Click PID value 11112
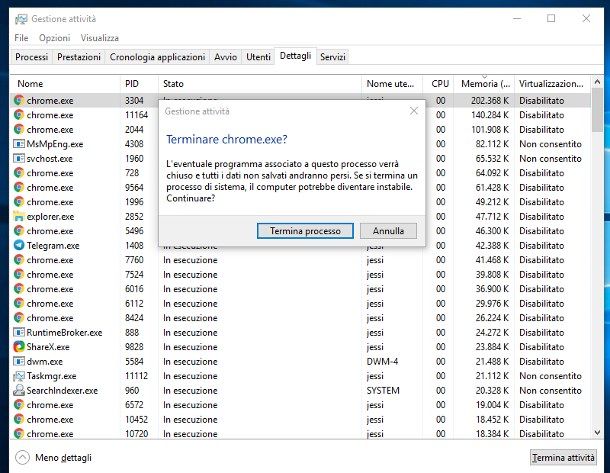 pyautogui.click(x=136, y=376)
